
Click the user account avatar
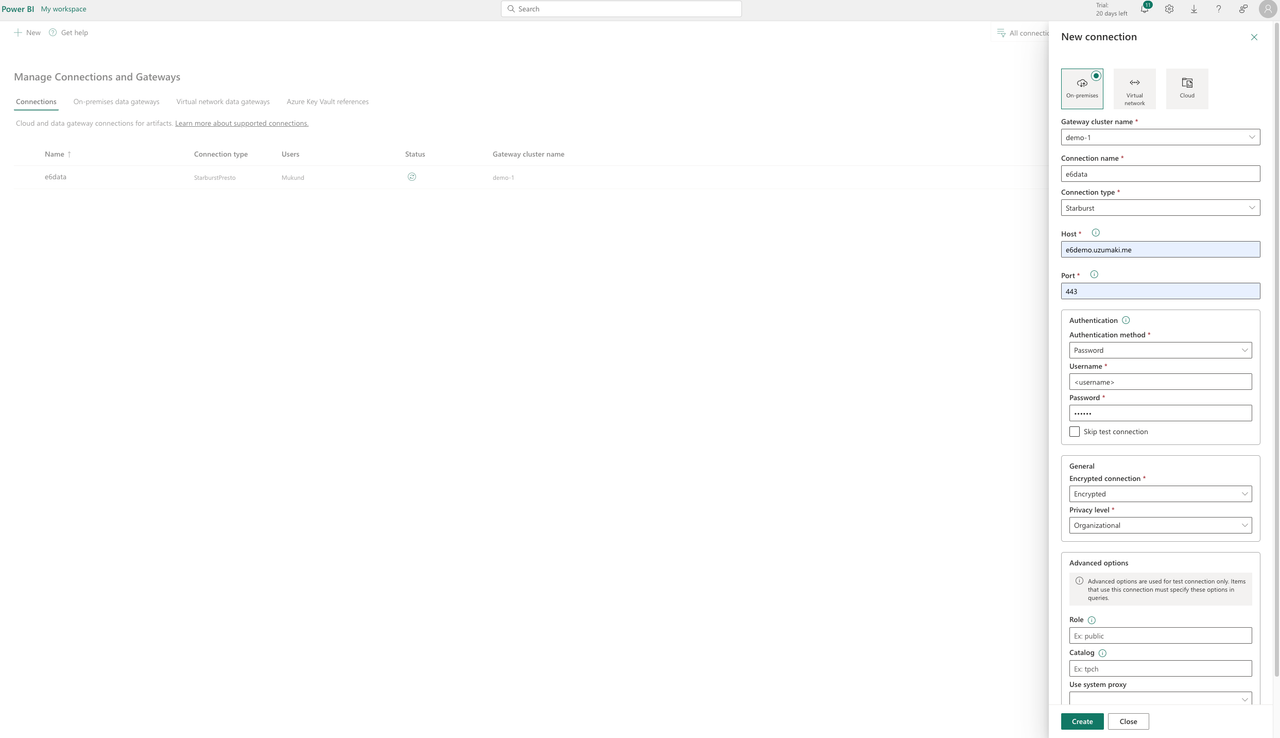click(x=1267, y=9)
